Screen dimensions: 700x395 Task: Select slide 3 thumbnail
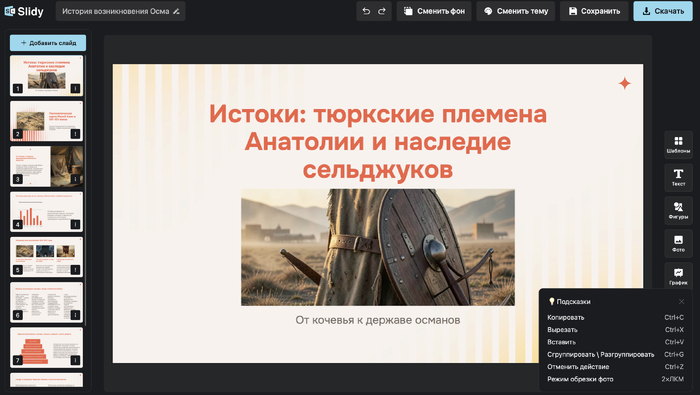(x=46, y=166)
